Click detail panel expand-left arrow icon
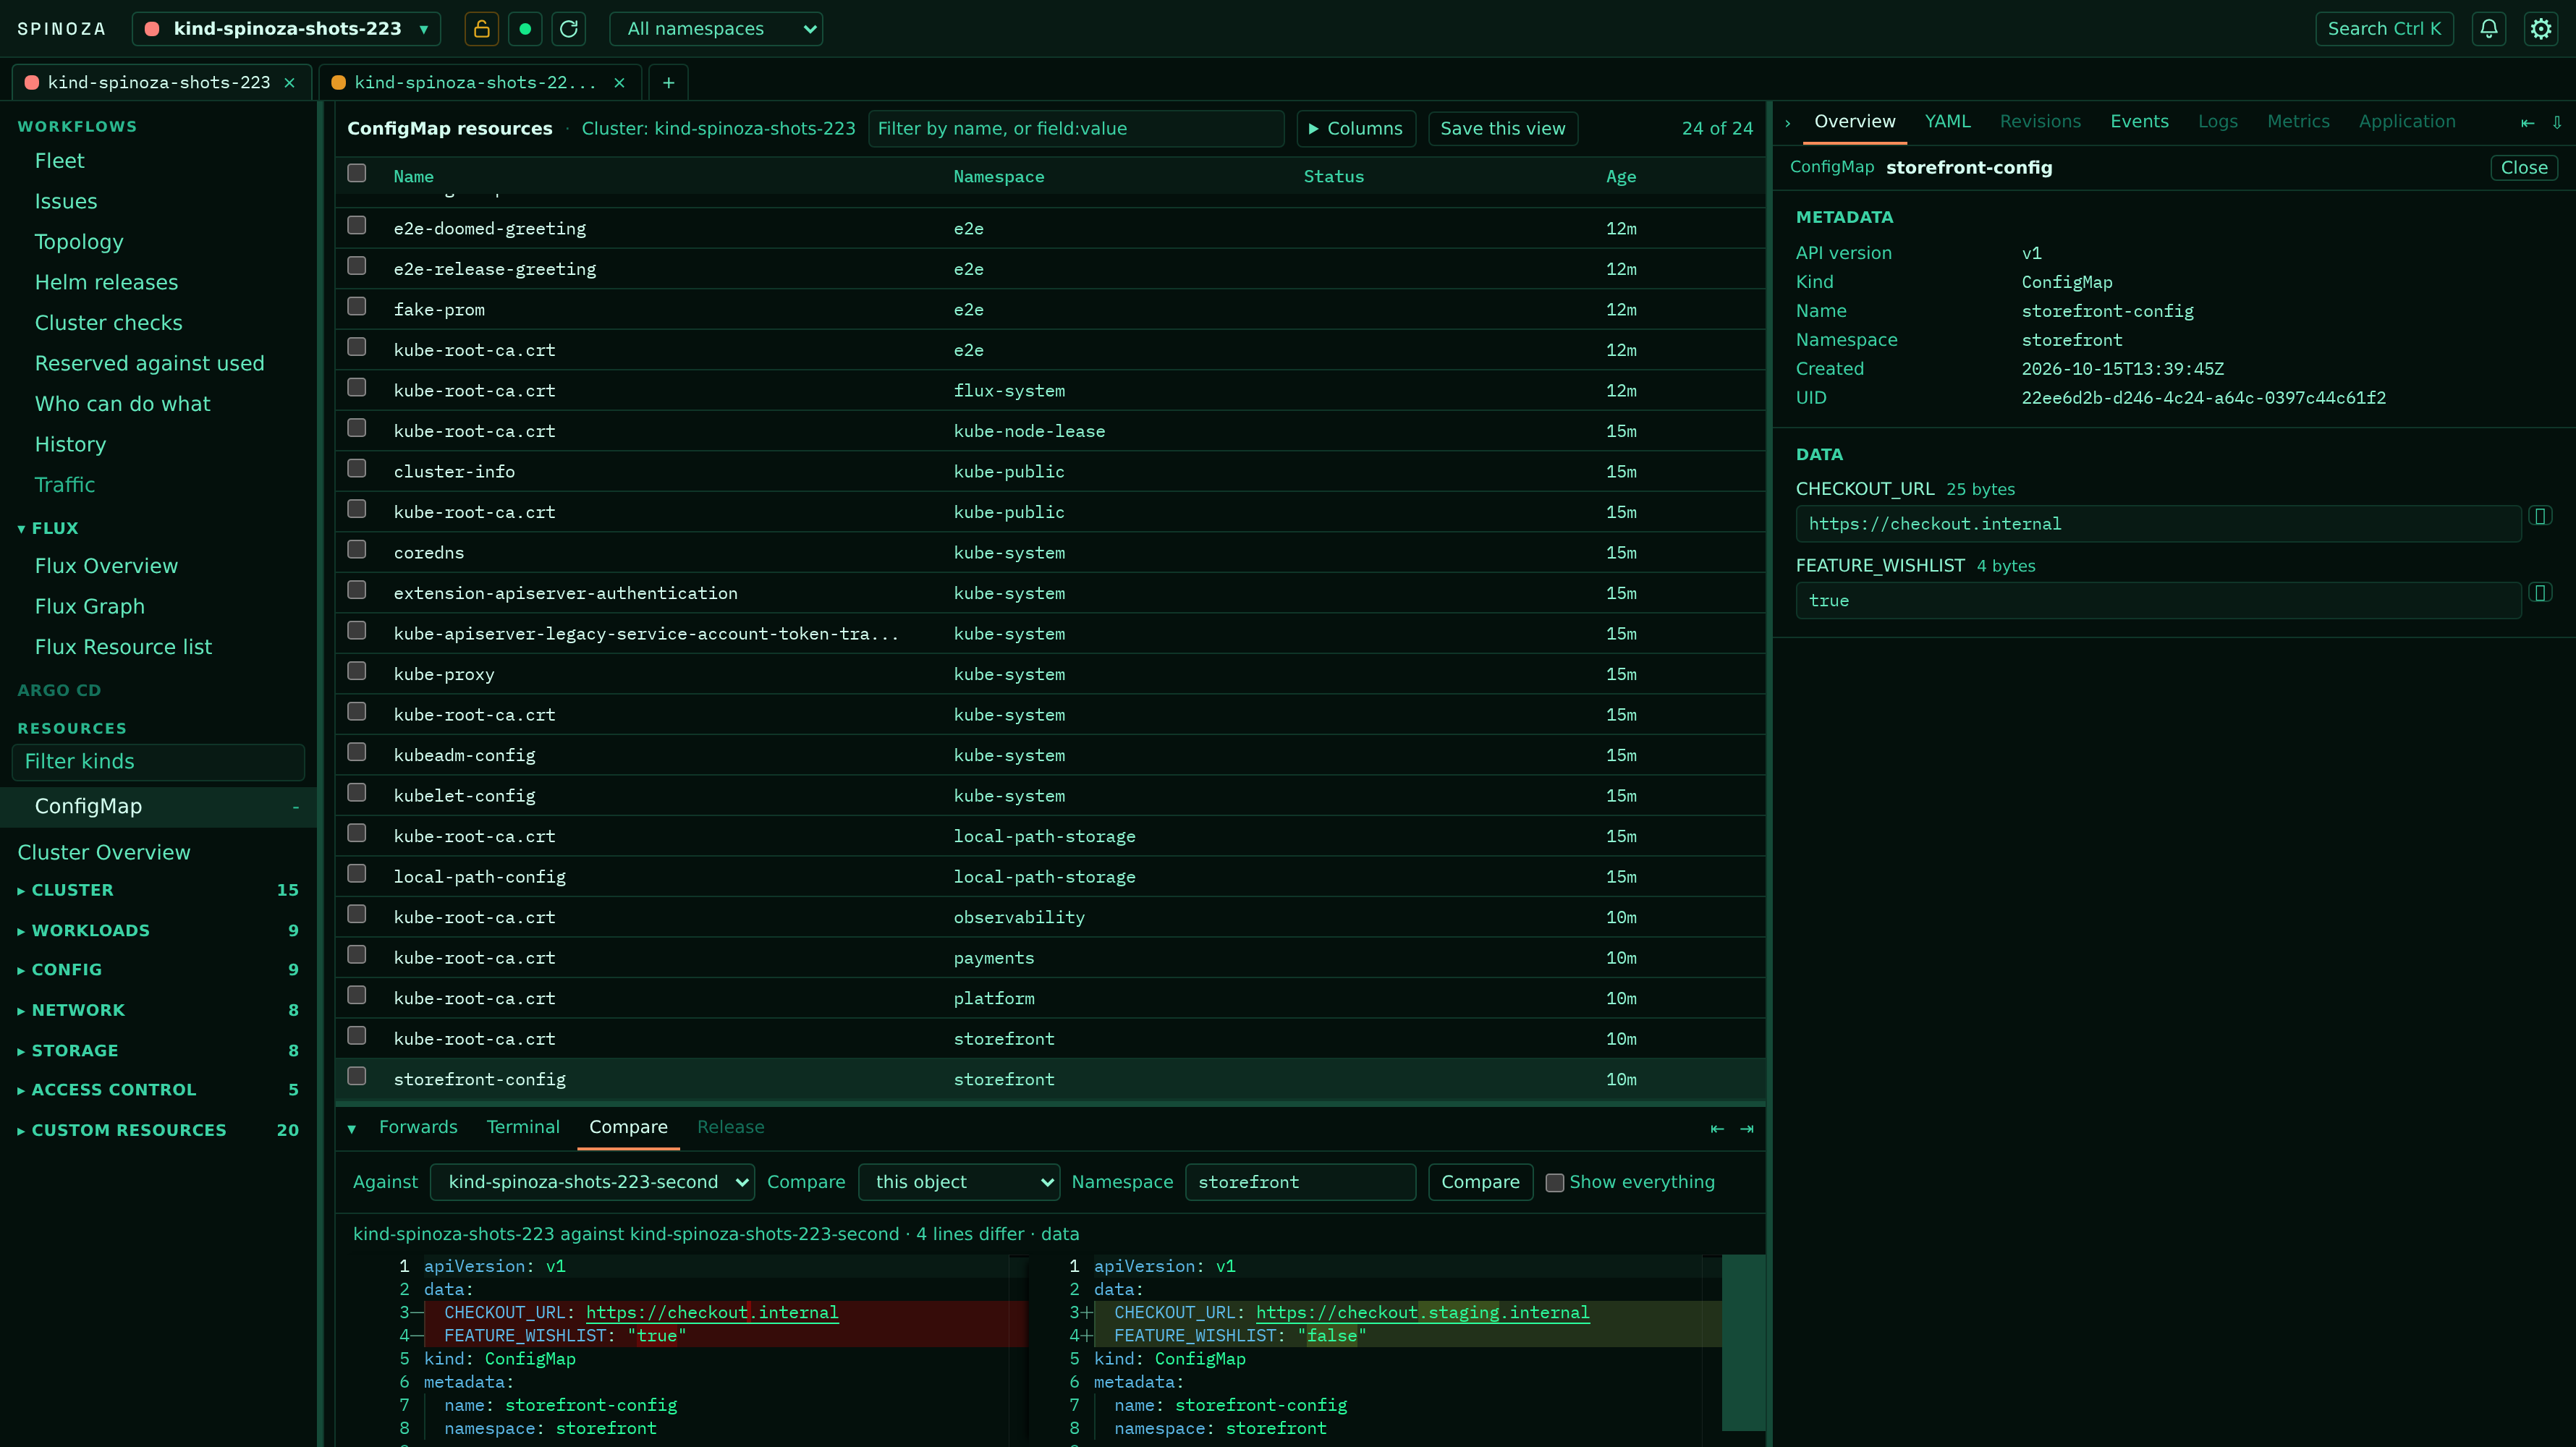 pos(2528,123)
